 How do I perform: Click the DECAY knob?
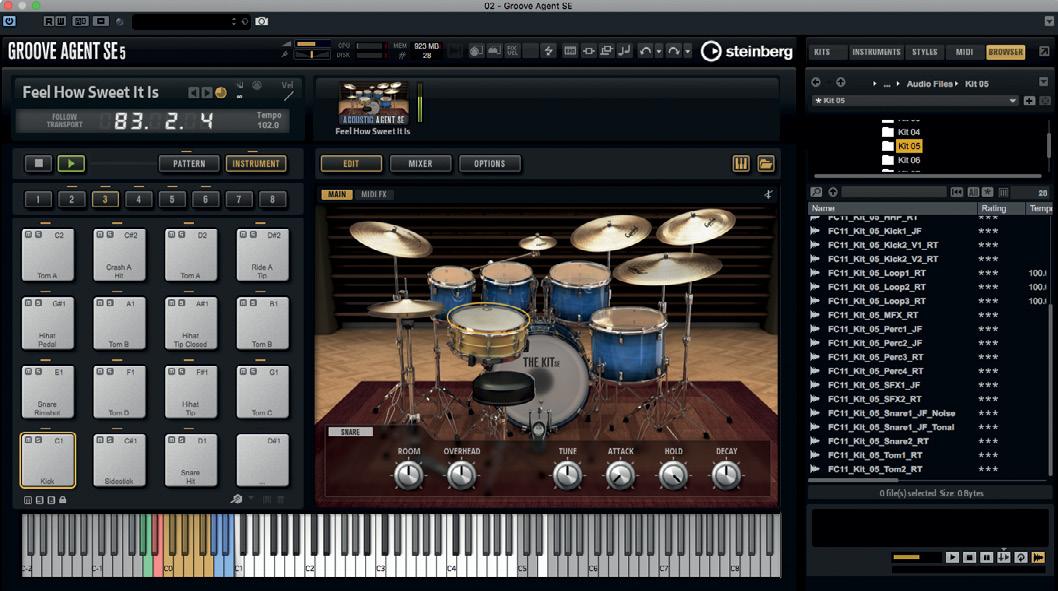pos(727,475)
